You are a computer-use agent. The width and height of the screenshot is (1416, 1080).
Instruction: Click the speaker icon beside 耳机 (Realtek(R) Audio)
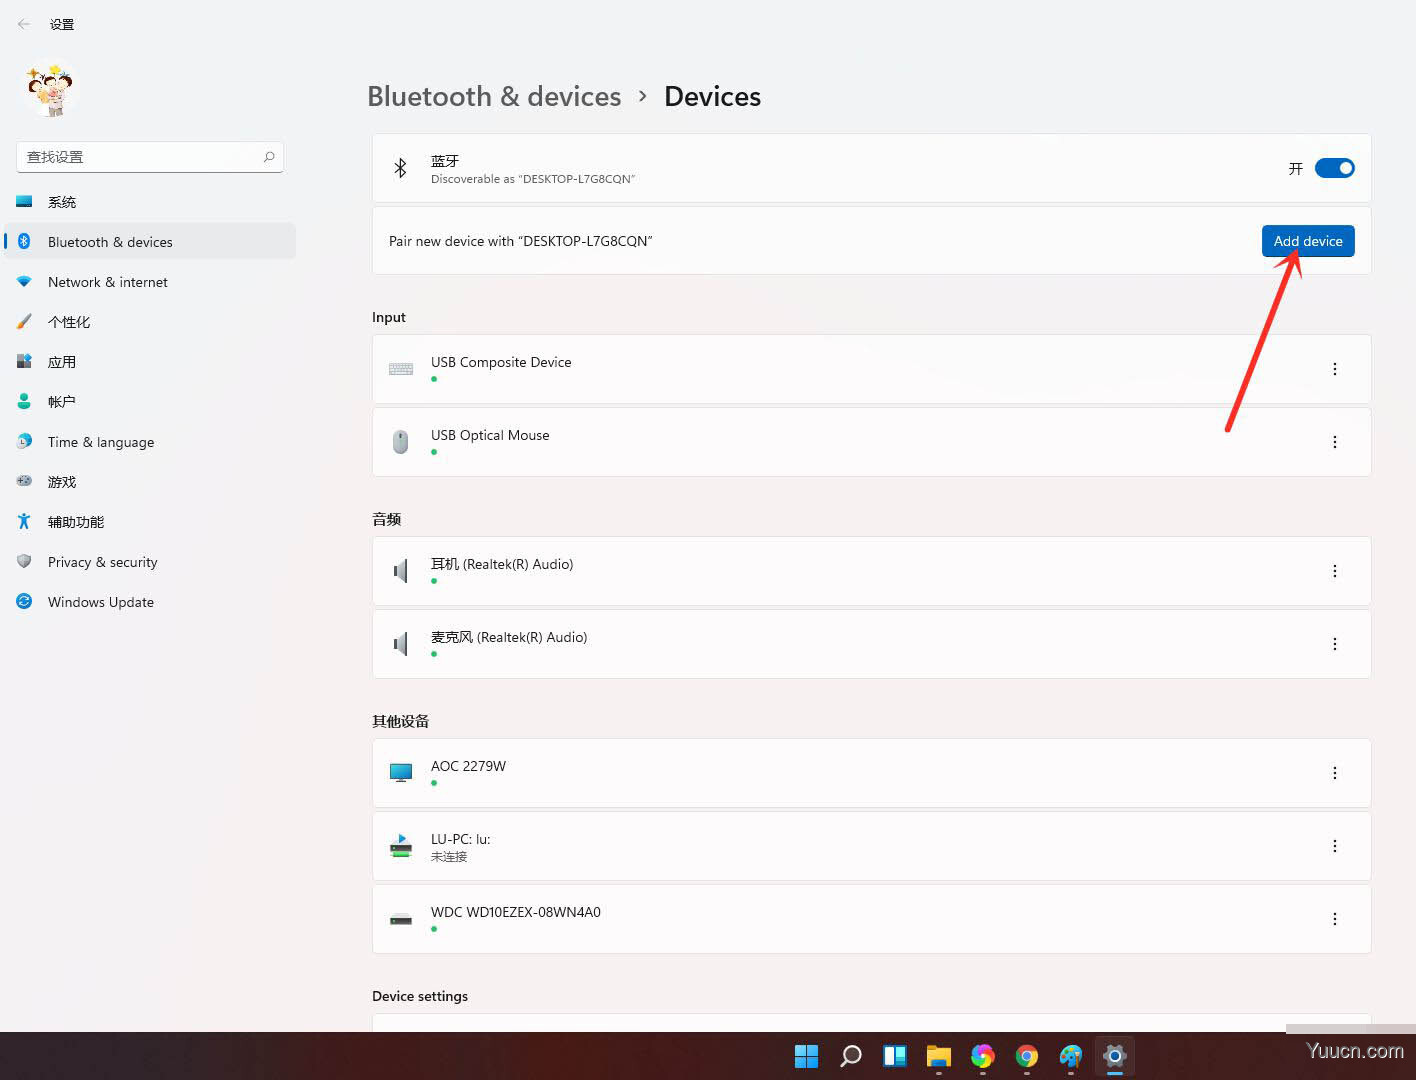click(x=401, y=571)
